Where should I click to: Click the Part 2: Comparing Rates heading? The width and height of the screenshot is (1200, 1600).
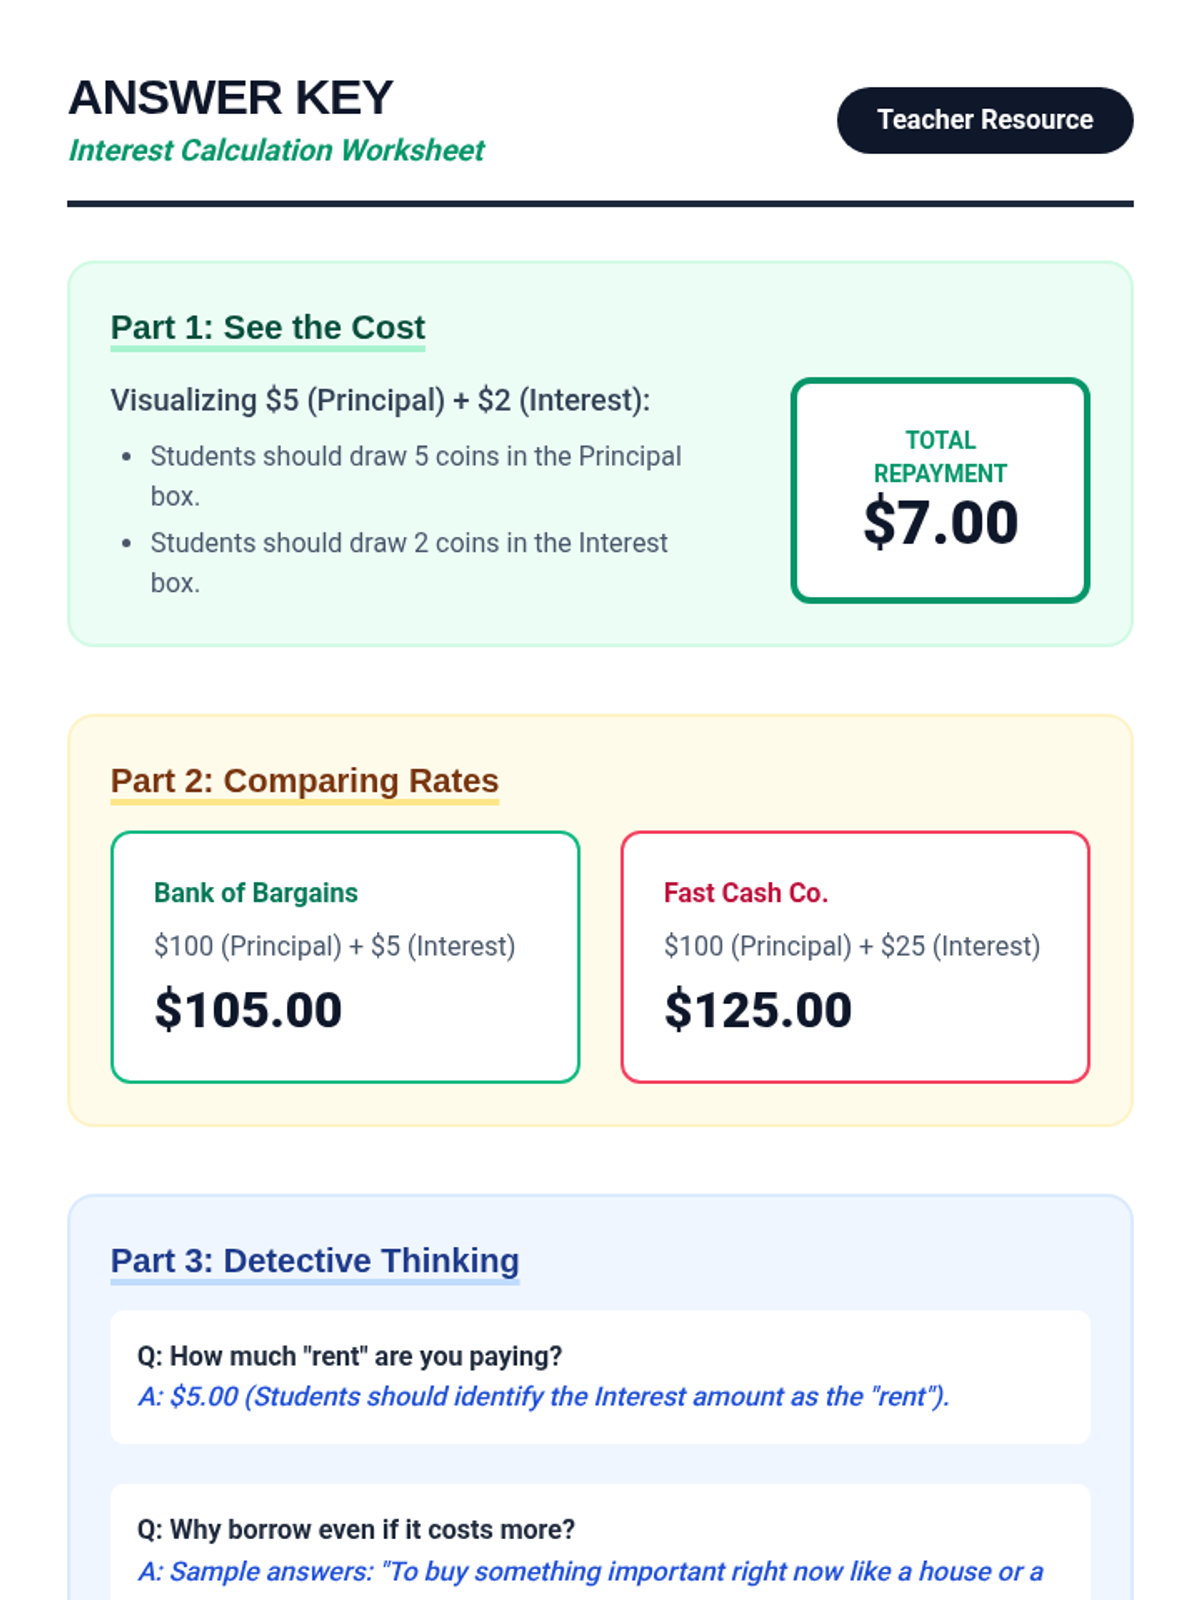(304, 780)
